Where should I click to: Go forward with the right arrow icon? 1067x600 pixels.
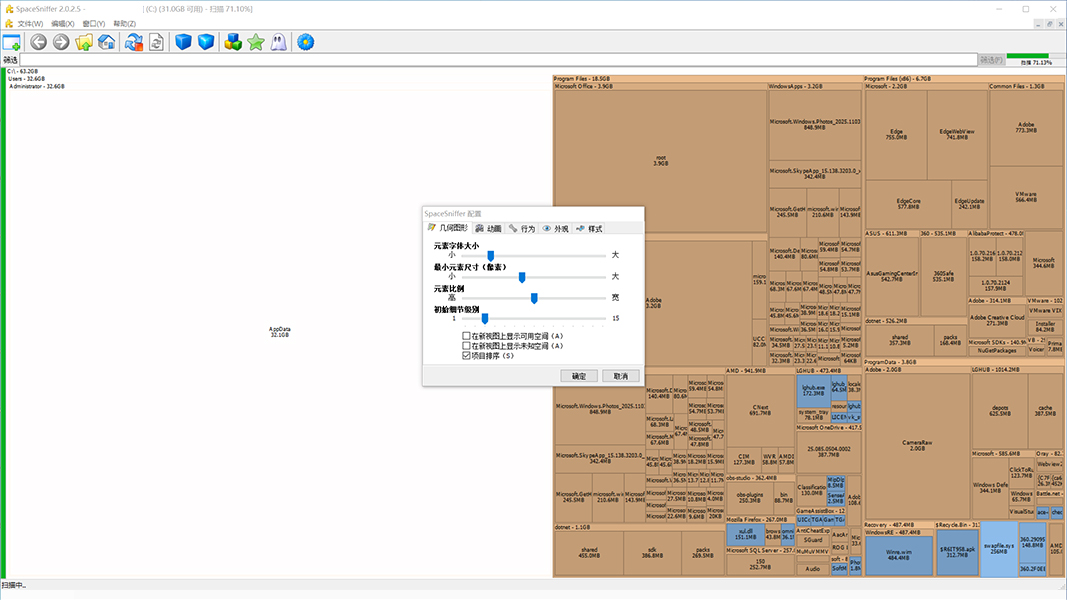tap(61, 42)
